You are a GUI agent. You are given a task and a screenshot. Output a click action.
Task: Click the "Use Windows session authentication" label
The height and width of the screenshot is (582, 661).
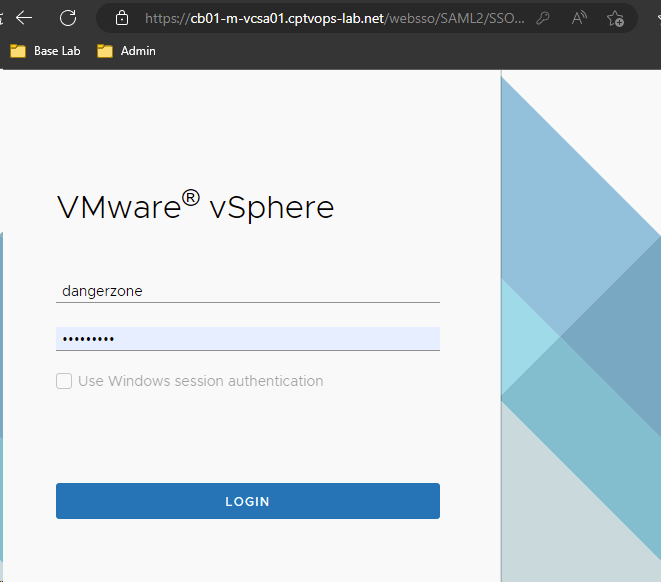tap(200, 381)
